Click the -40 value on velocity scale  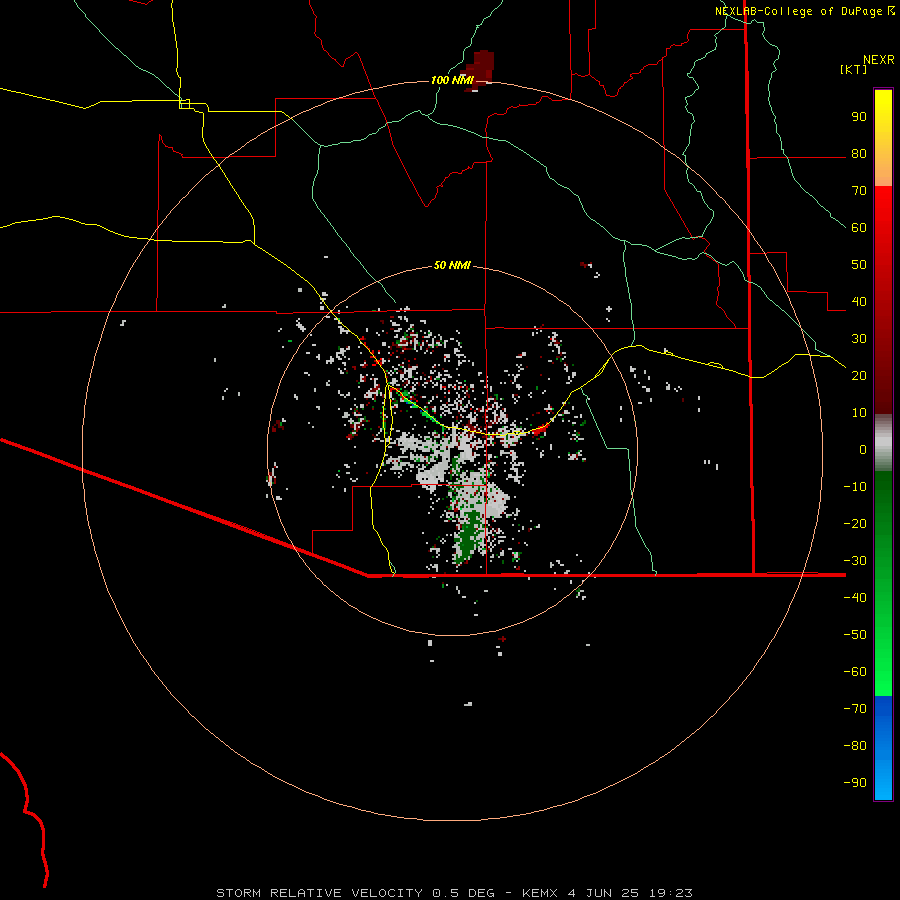tap(855, 598)
